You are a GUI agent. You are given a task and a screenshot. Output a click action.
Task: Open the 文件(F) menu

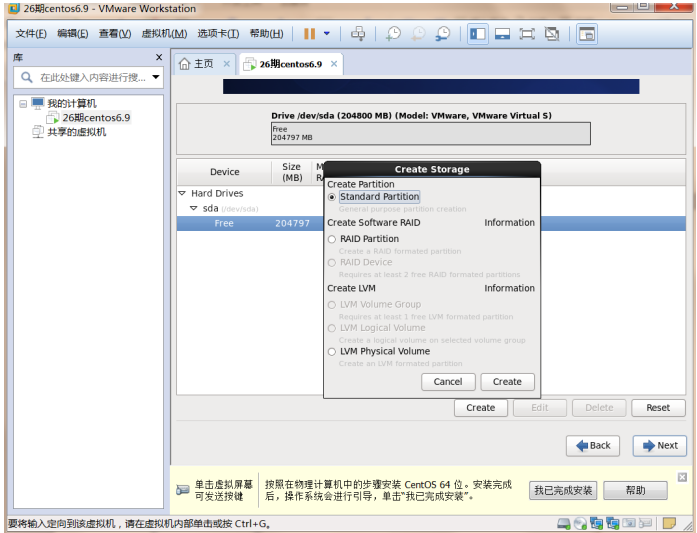tap(31, 34)
